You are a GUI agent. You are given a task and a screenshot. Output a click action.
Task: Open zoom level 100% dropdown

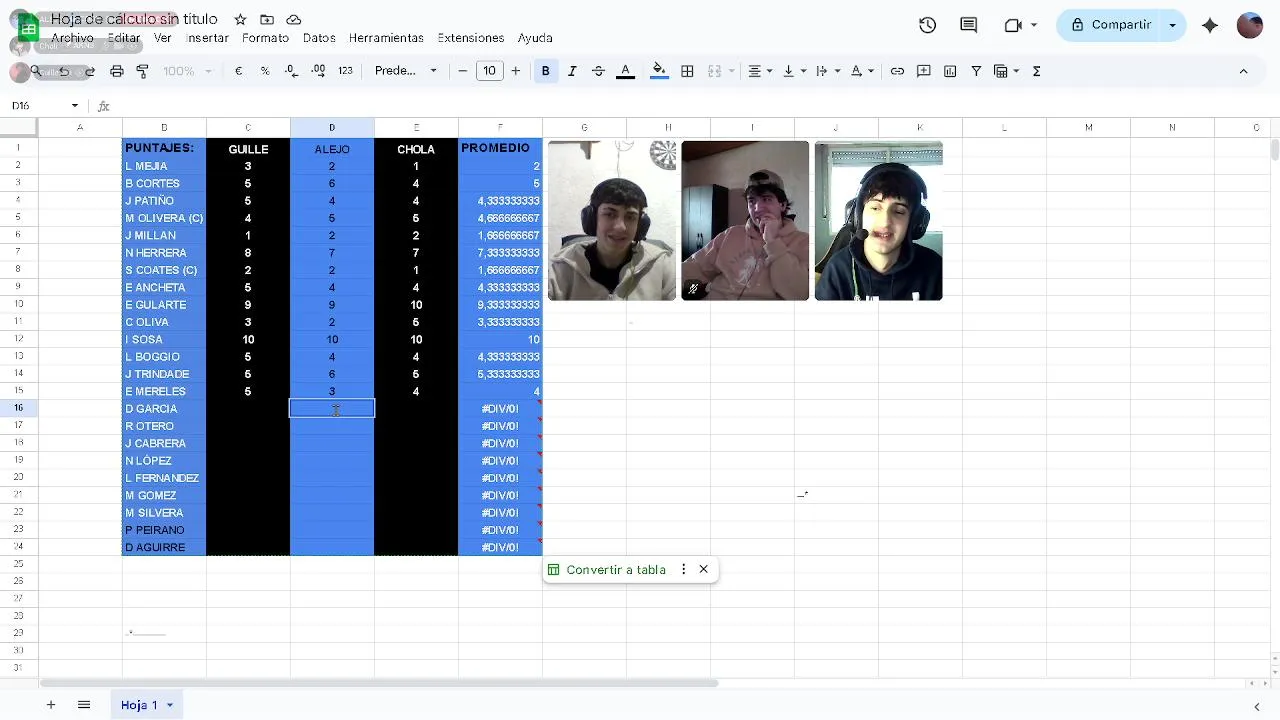187,71
